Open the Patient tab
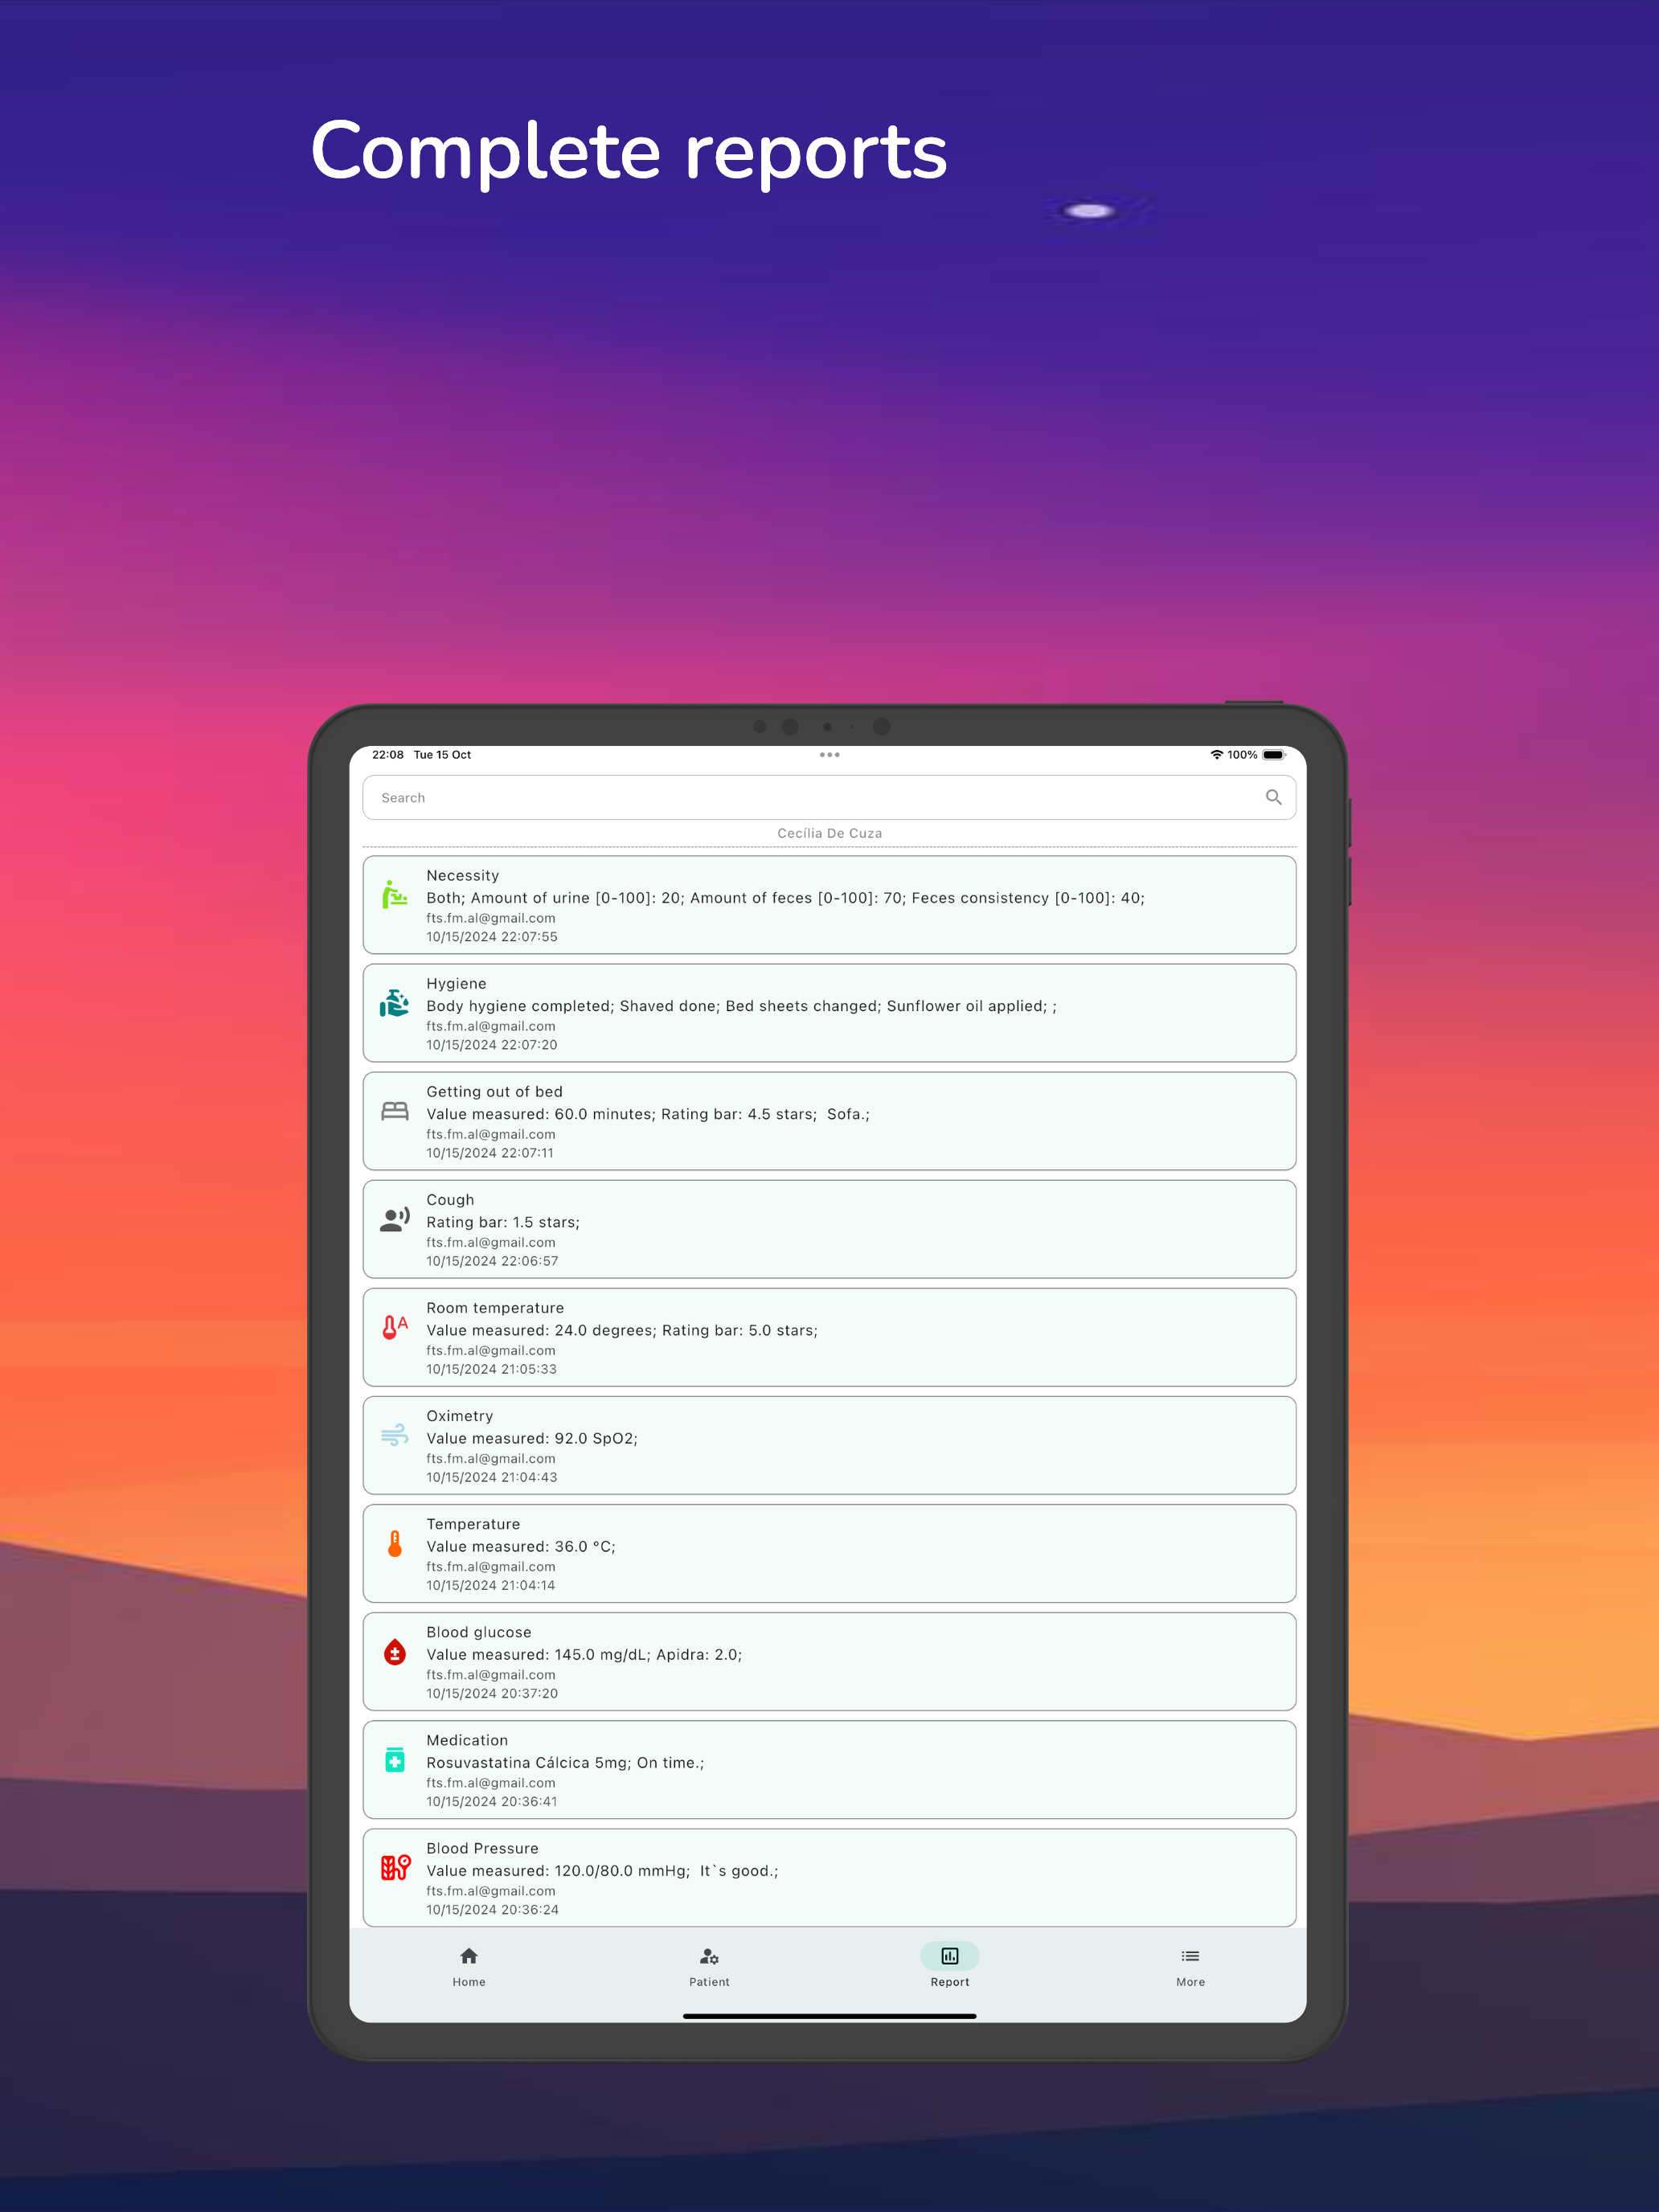This screenshot has width=1659, height=2212. pyautogui.click(x=709, y=1967)
